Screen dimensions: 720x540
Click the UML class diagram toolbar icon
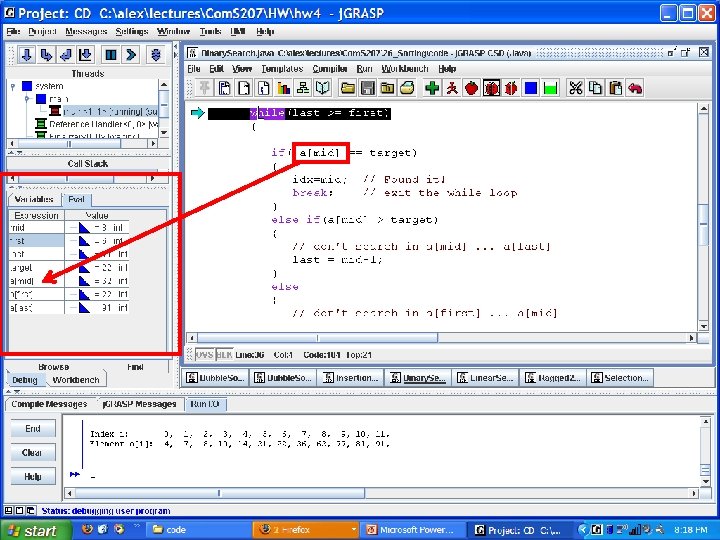[303, 88]
